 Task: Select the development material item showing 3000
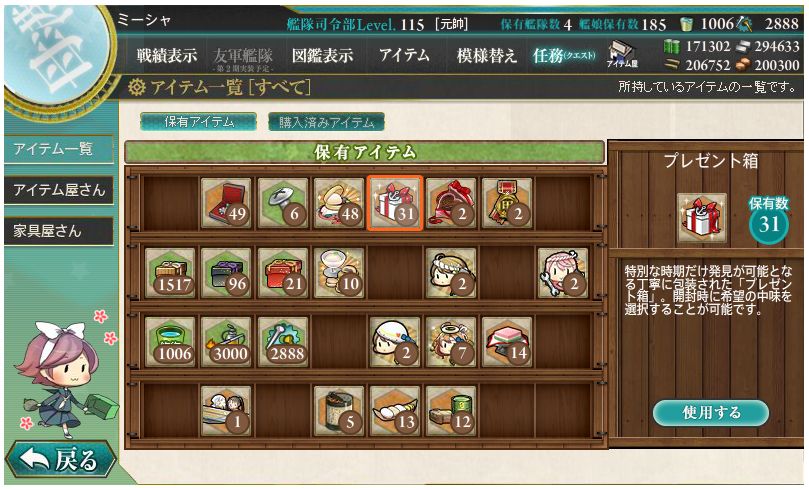(226, 342)
